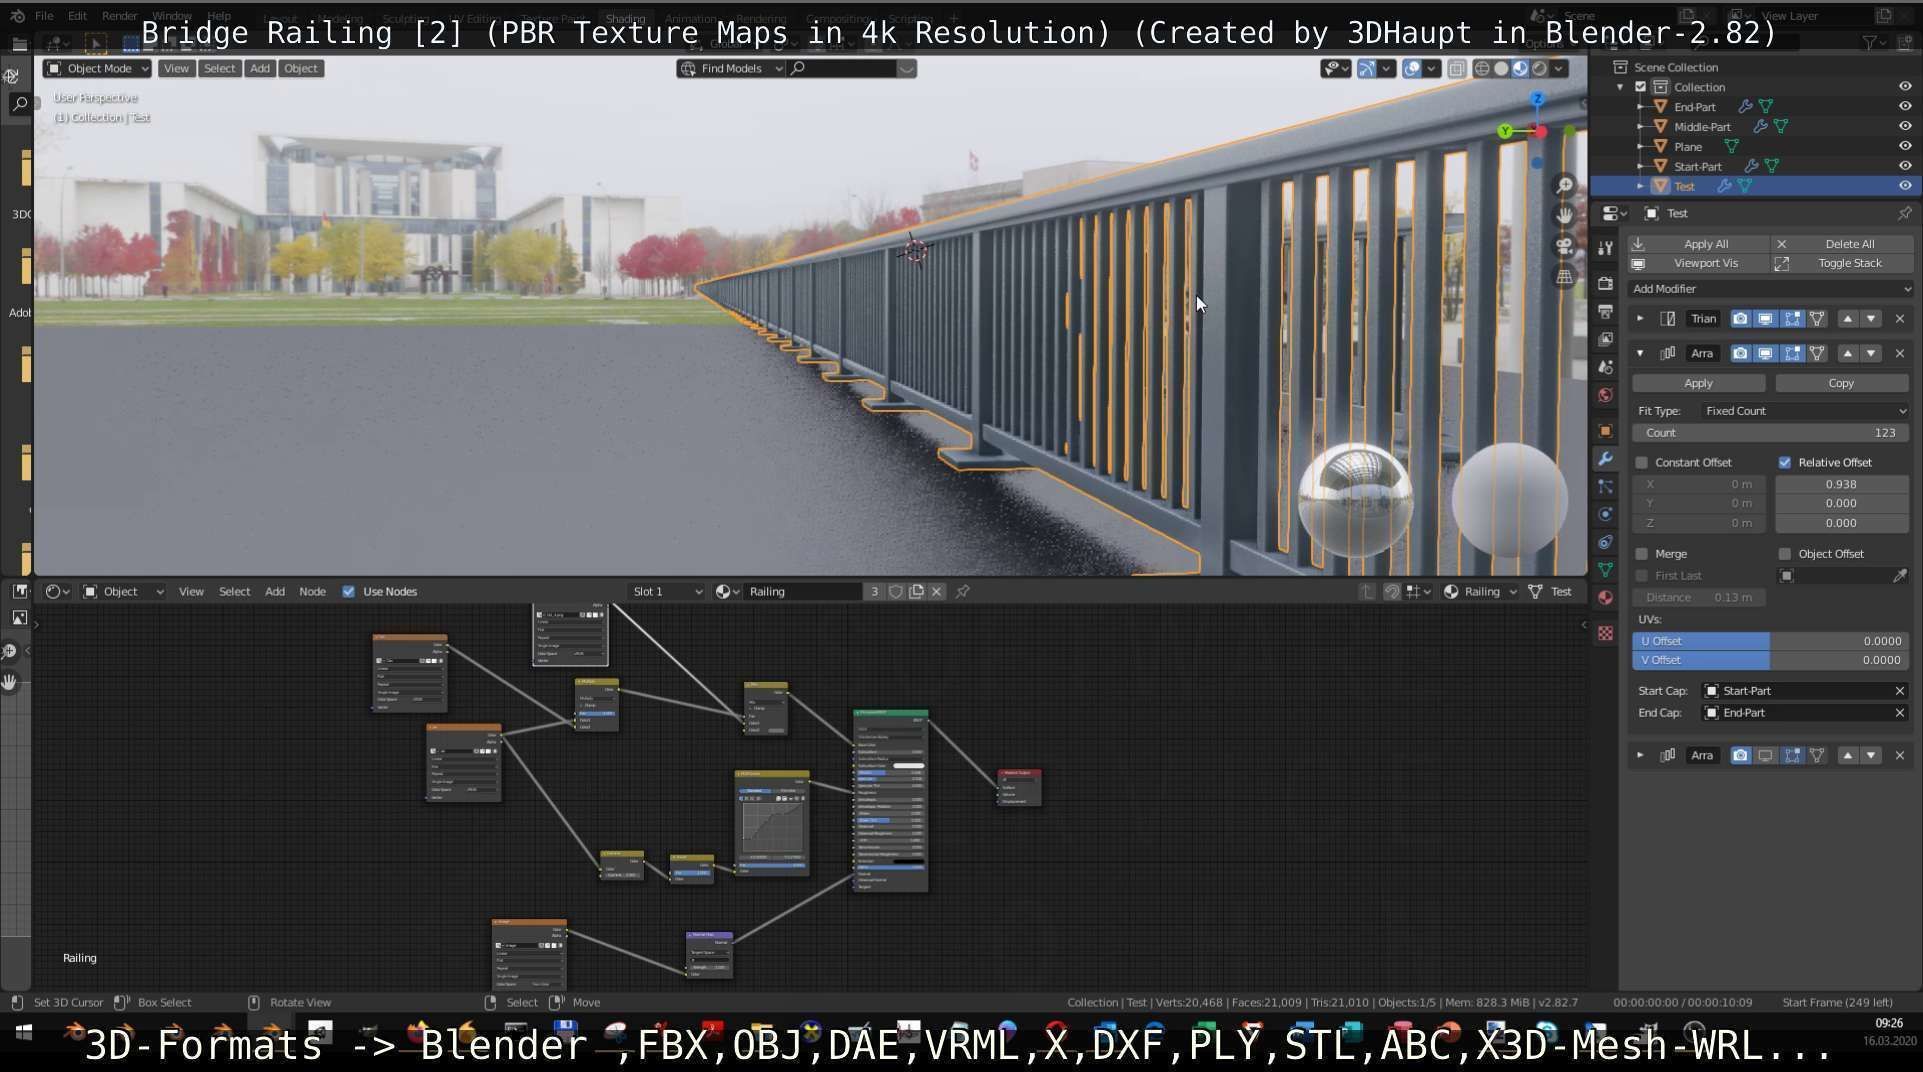Open the Material properties tab
This screenshot has height=1072, width=1923.
1605,598
